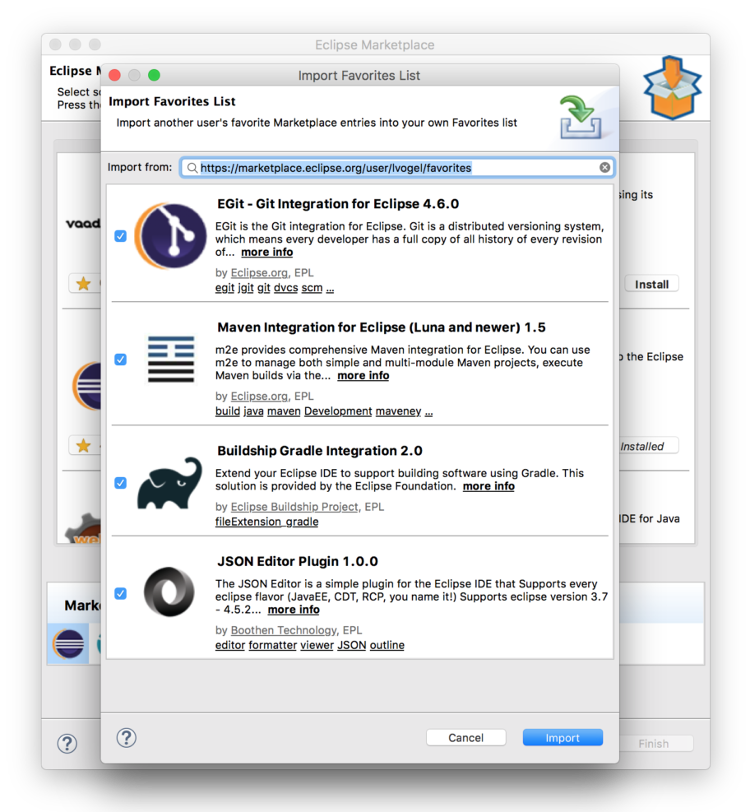Click the formatter tag link

click(272, 645)
